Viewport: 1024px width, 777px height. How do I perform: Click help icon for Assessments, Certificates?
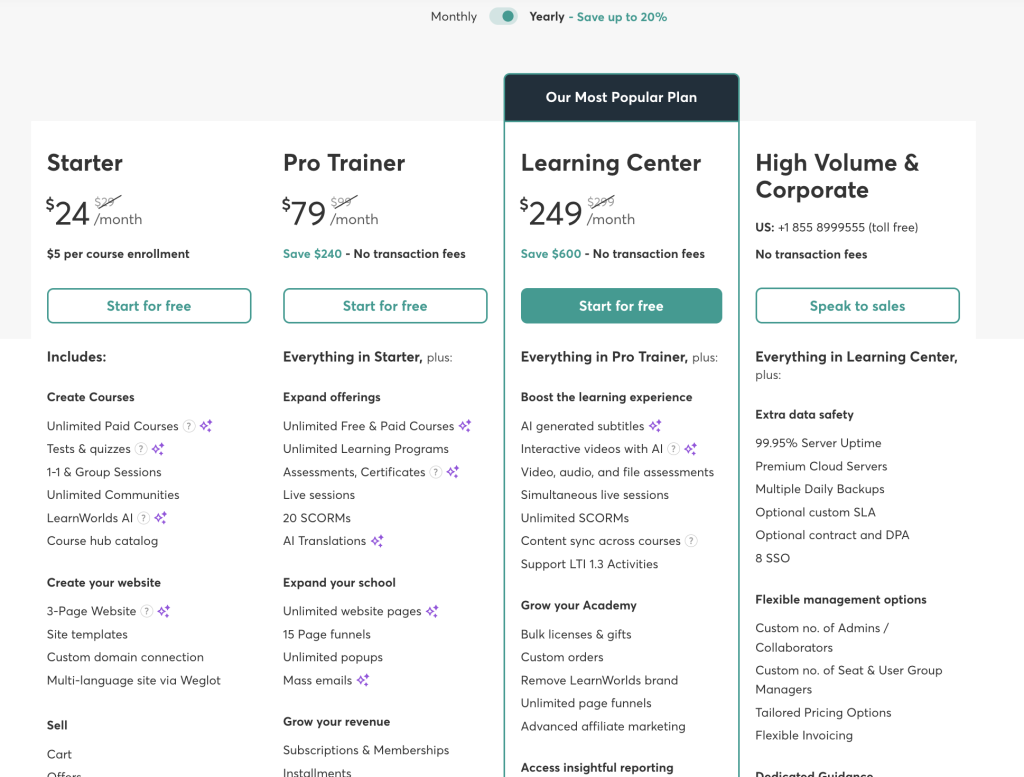(436, 472)
